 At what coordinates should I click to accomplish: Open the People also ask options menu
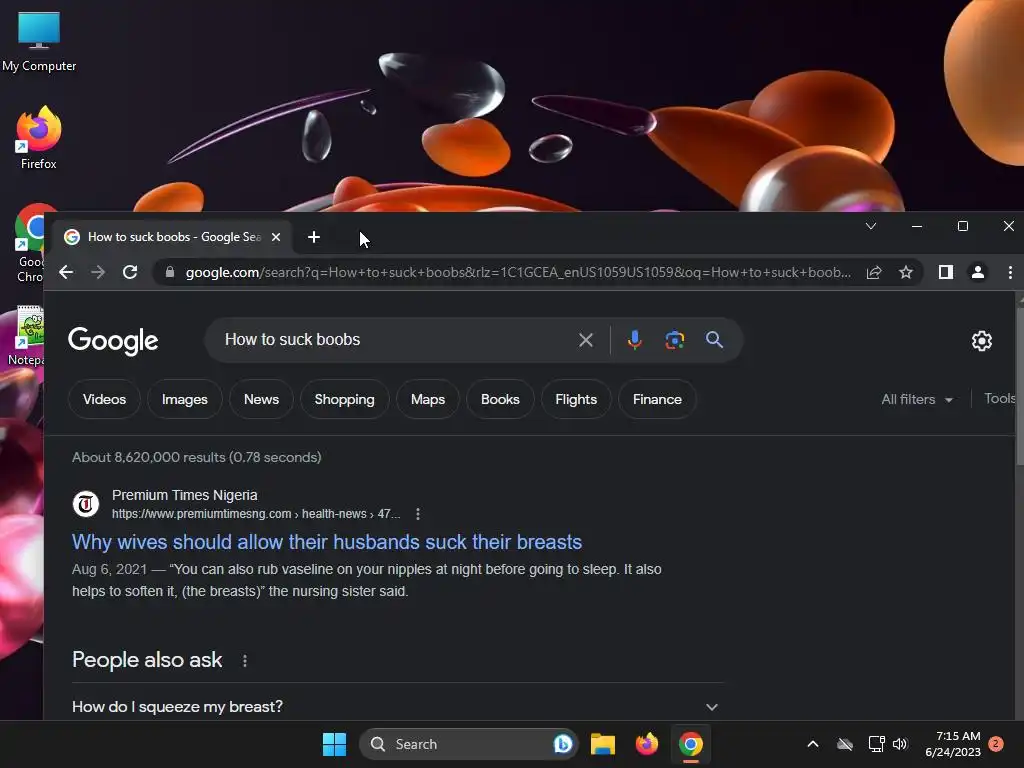[245, 661]
